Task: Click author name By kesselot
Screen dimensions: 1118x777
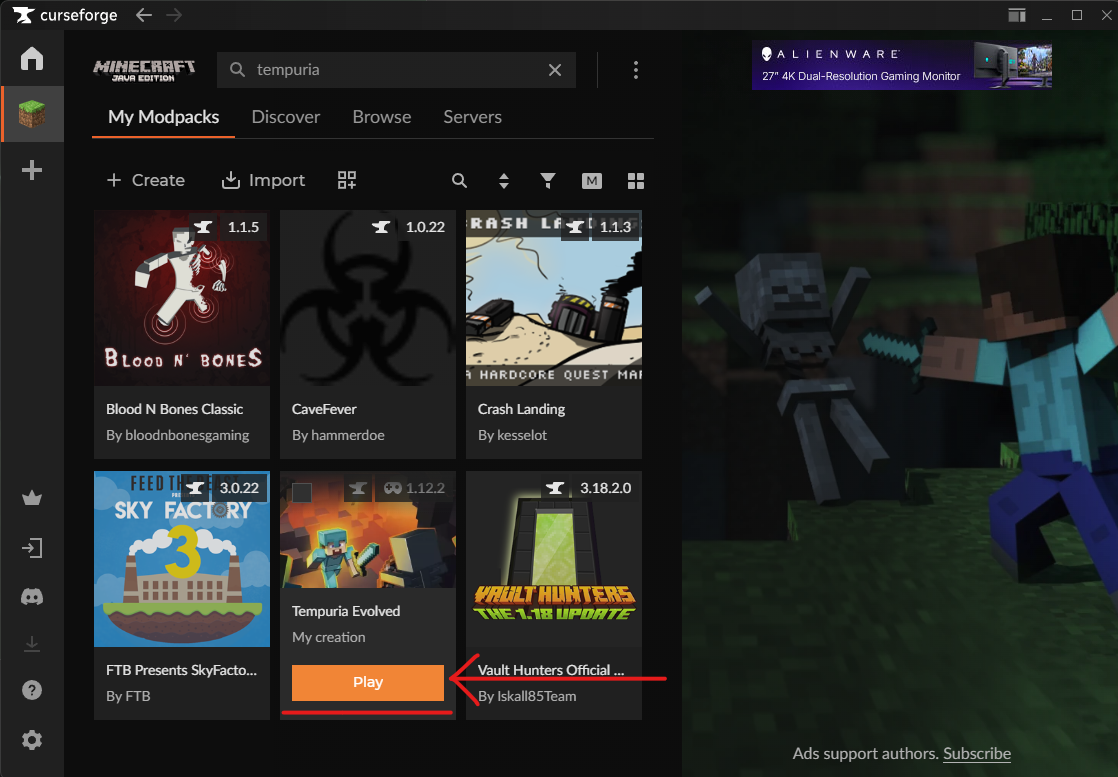Action: [x=512, y=435]
